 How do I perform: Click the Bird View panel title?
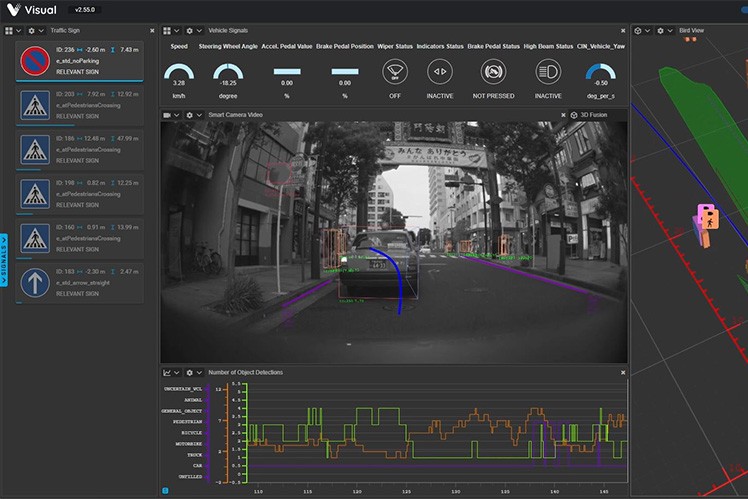692,31
